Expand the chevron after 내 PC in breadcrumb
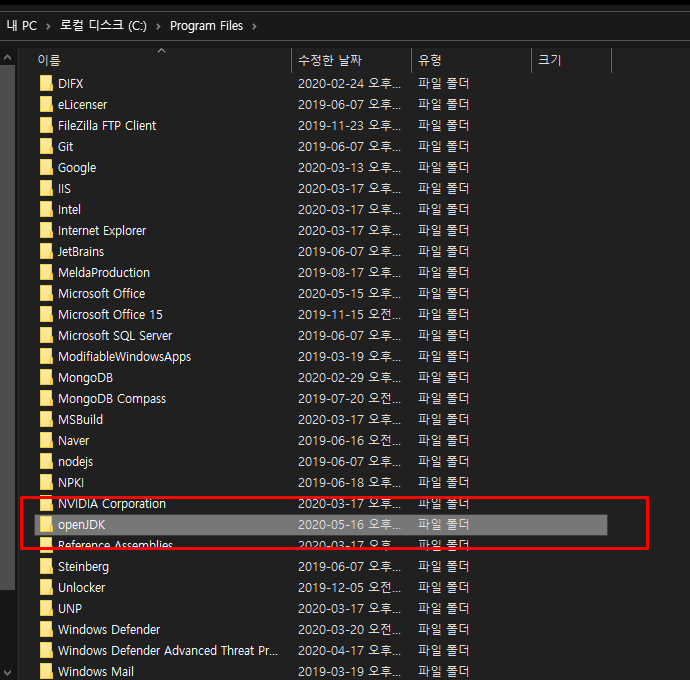Viewport: 690px width, 680px height. click(48, 26)
